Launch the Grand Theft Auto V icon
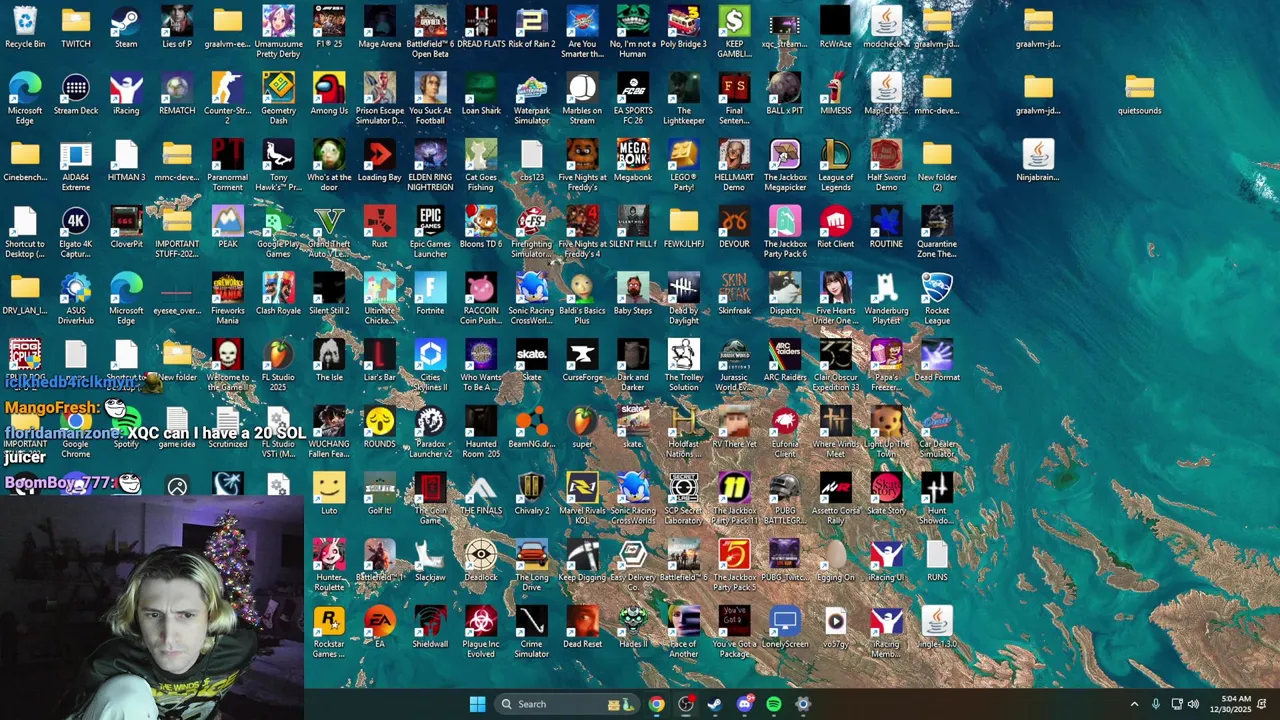This screenshot has height=720, width=1280. click(x=329, y=231)
